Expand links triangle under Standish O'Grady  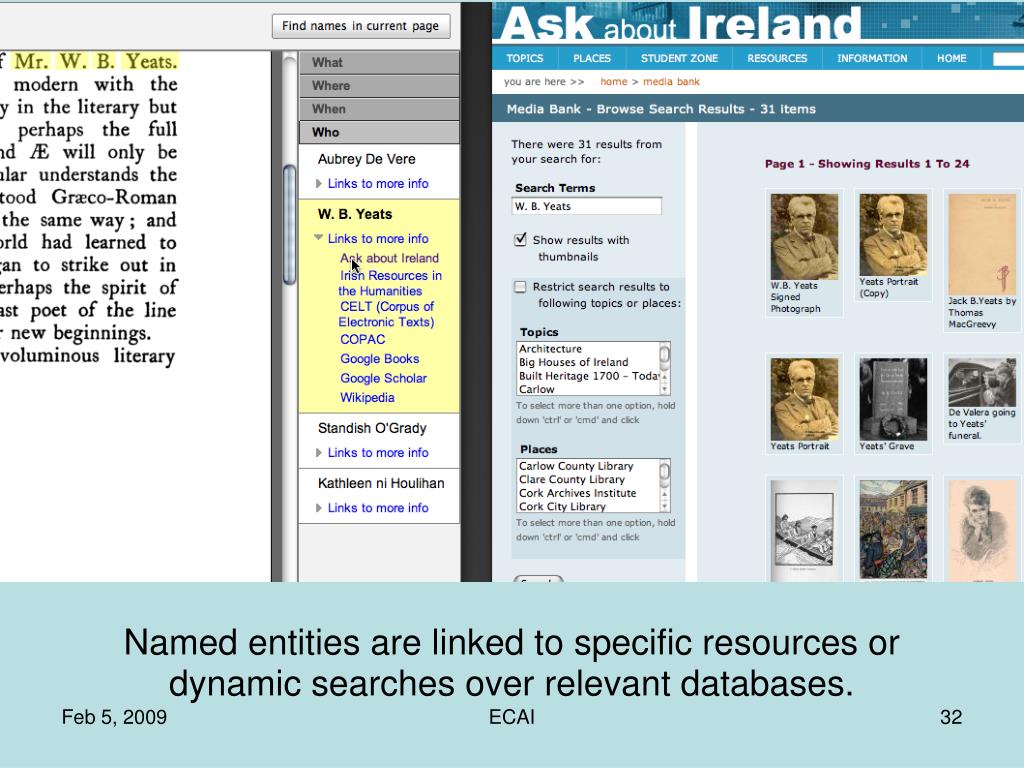(x=319, y=453)
